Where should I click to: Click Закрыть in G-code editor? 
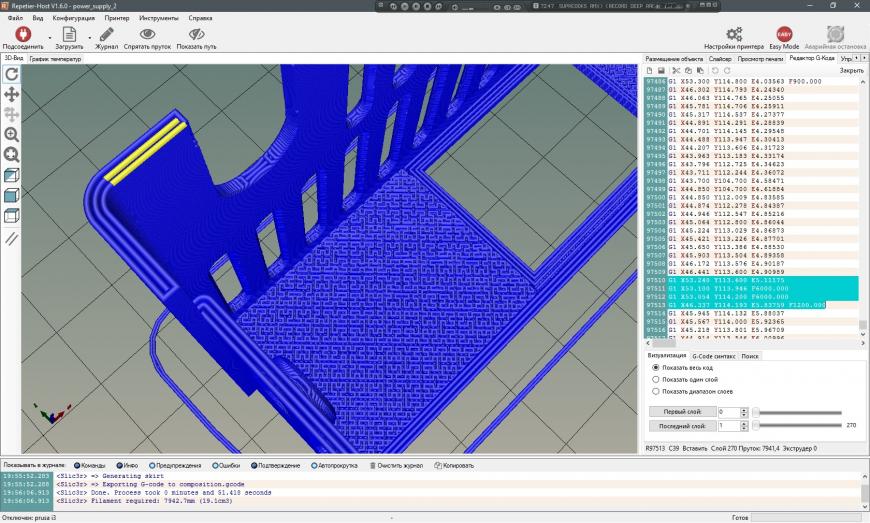click(x=851, y=71)
